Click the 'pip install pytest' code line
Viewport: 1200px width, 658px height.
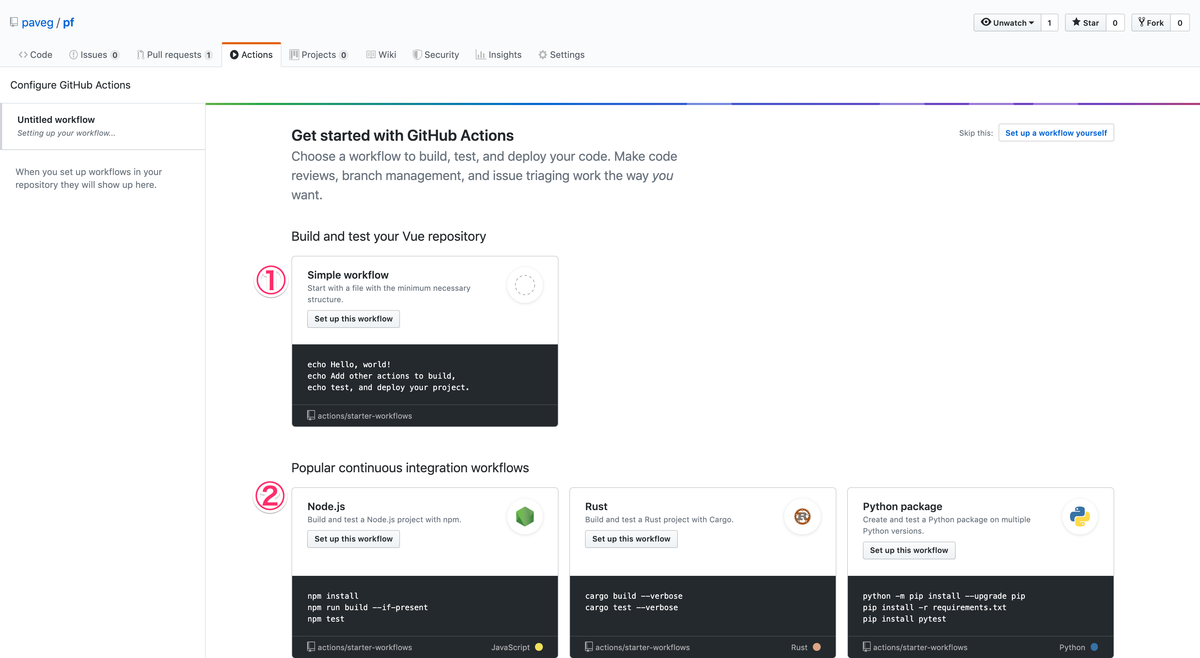(x=904, y=619)
